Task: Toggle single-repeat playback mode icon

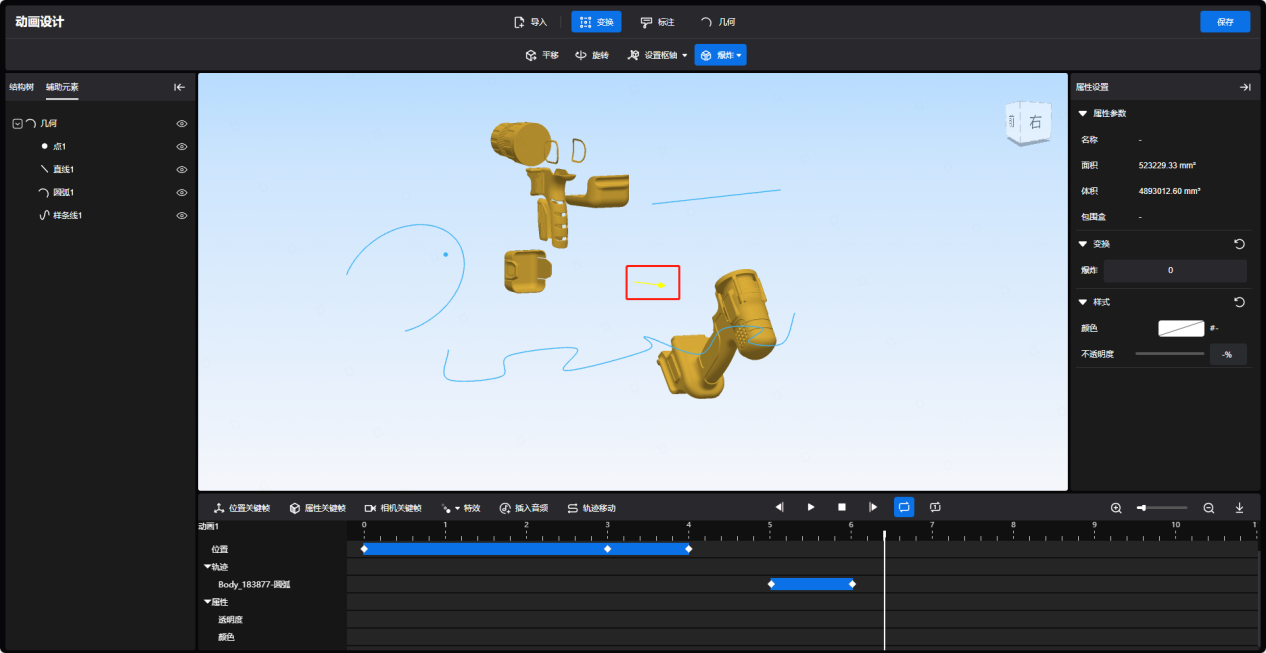Action: click(x=935, y=508)
